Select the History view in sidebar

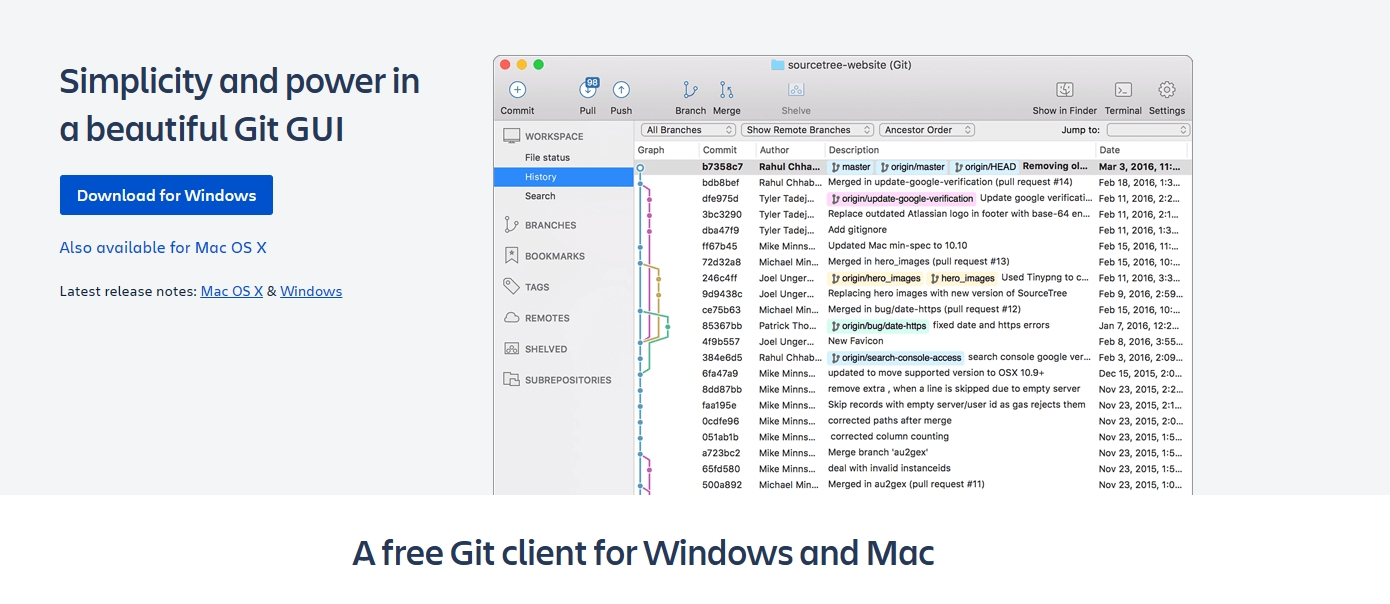[x=563, y=177]
